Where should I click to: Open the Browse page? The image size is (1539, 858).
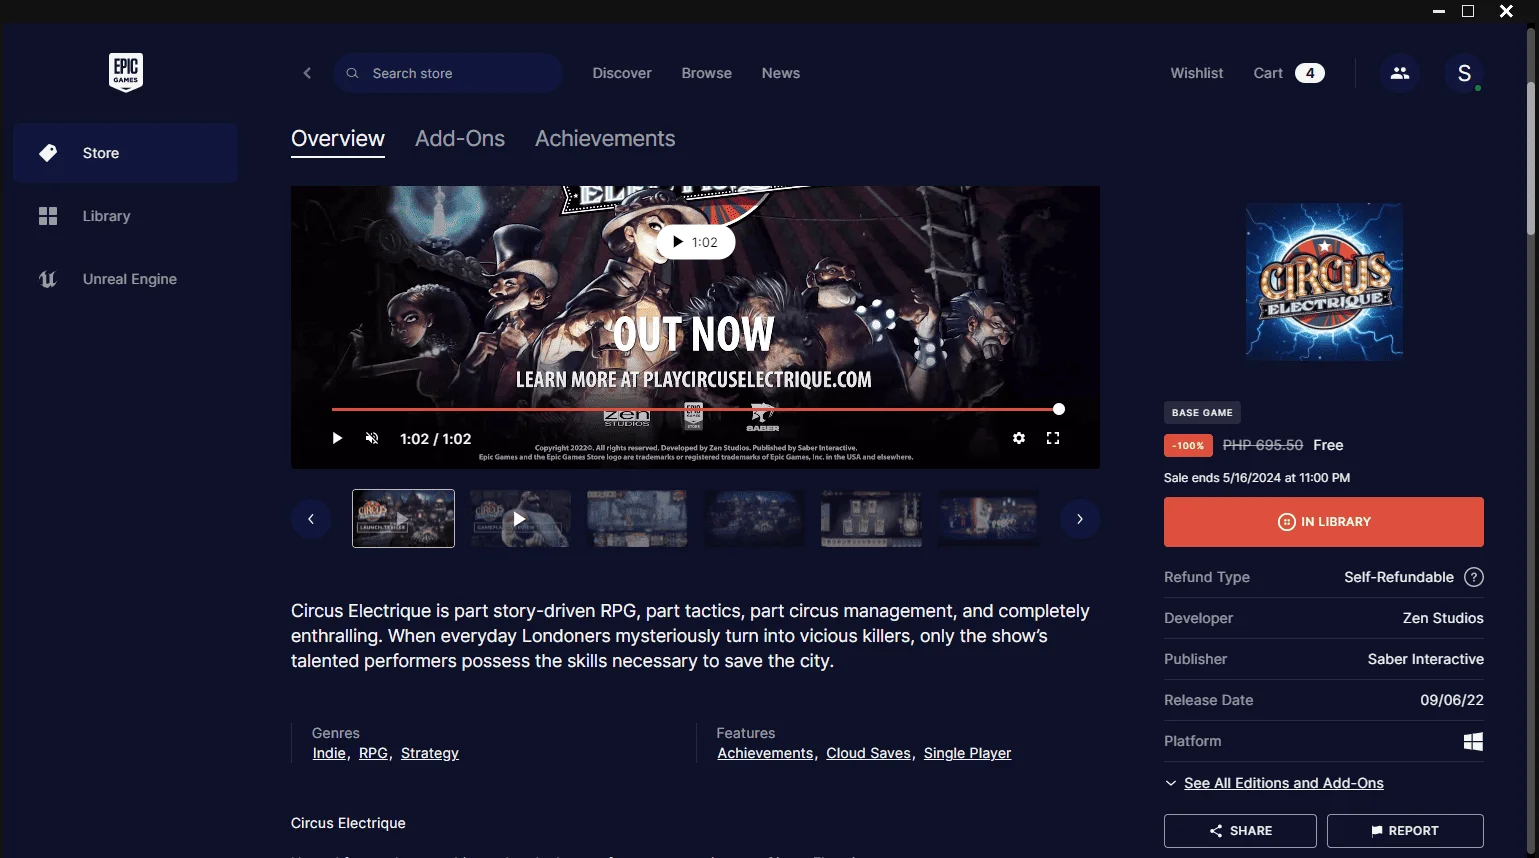tap(707, 73)
